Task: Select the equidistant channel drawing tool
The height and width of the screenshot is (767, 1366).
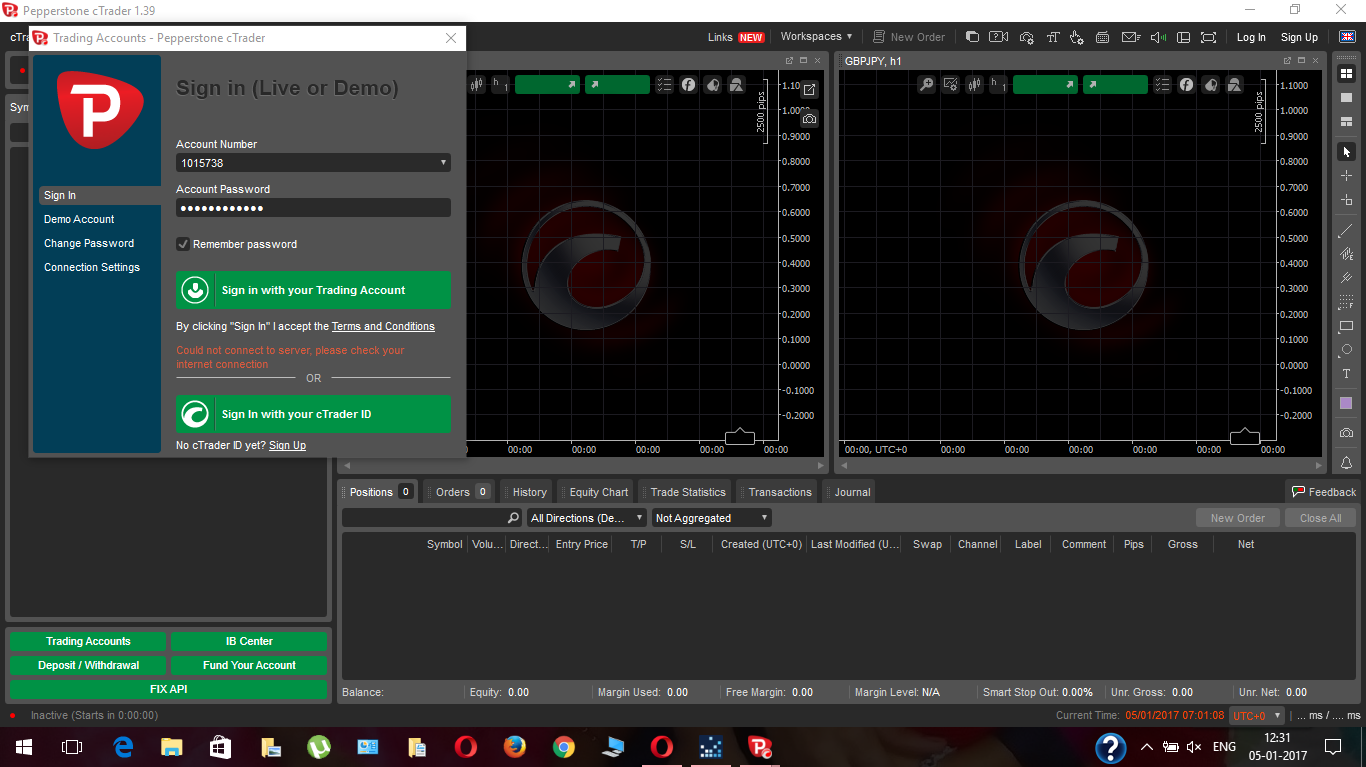Action: coord(1346,254)
